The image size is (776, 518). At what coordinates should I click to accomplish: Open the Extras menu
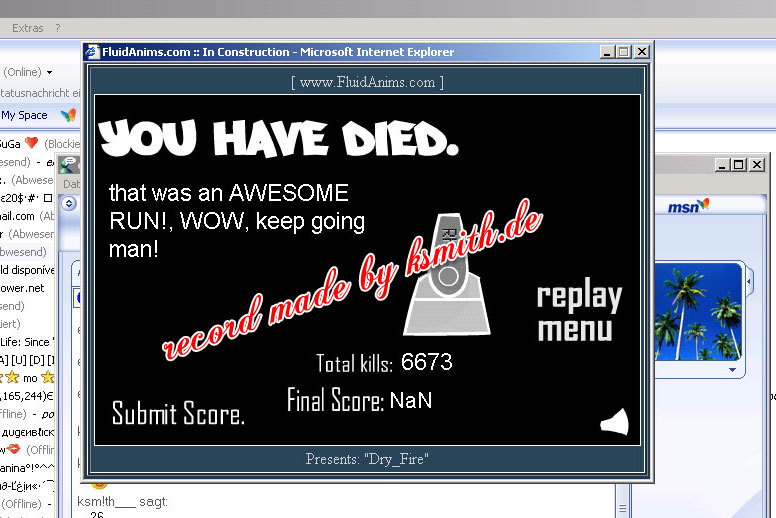(x=27, y=28)
